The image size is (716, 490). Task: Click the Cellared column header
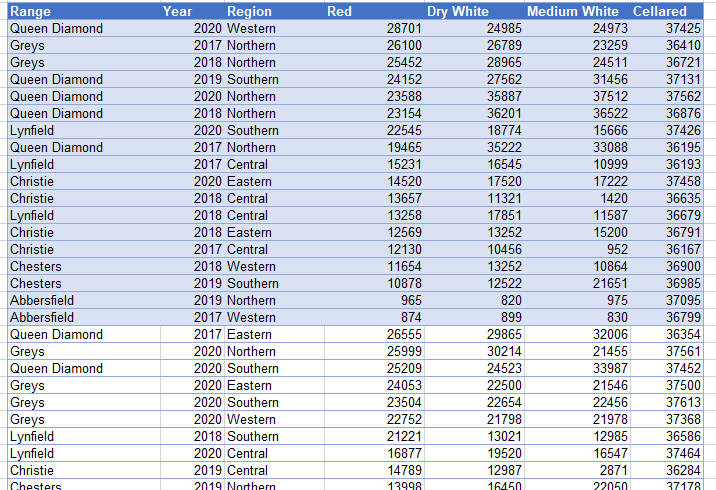(x=660, y=11)
